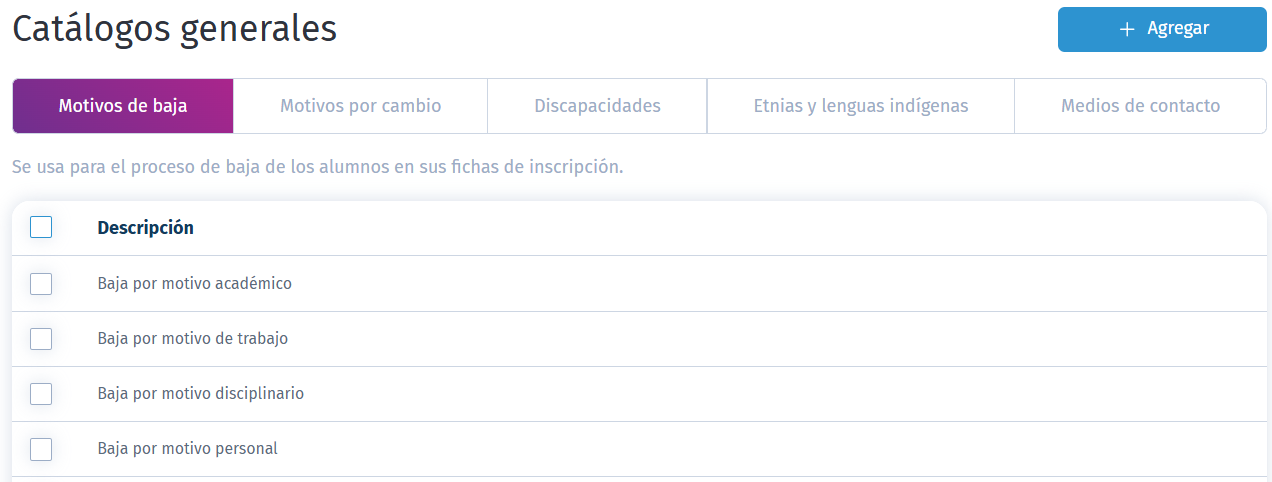Click the description text about proceso de baja
The height and width of the screenshot is (482, 1272).
tap(317, 166)
